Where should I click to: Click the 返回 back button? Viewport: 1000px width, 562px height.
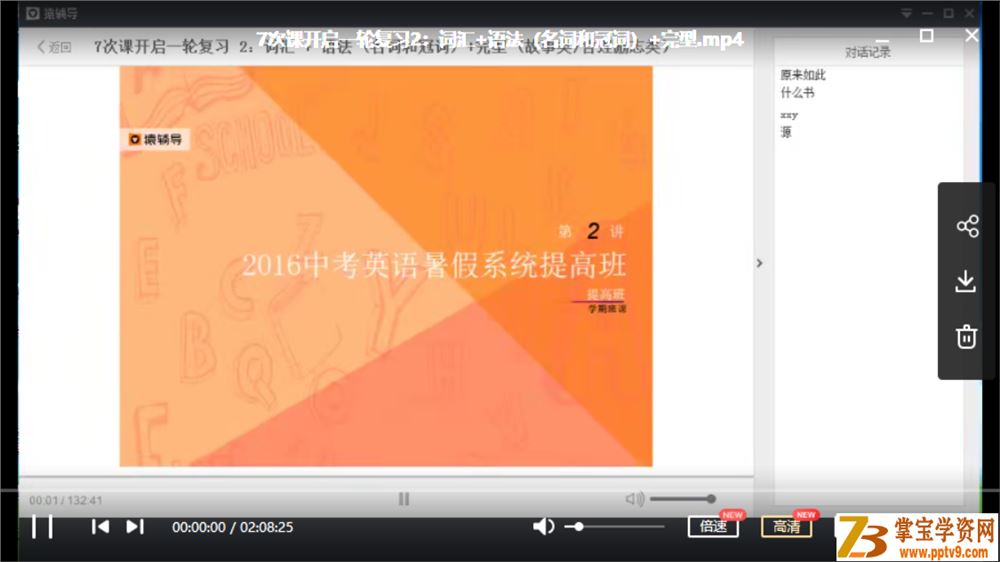pos(55,47)
